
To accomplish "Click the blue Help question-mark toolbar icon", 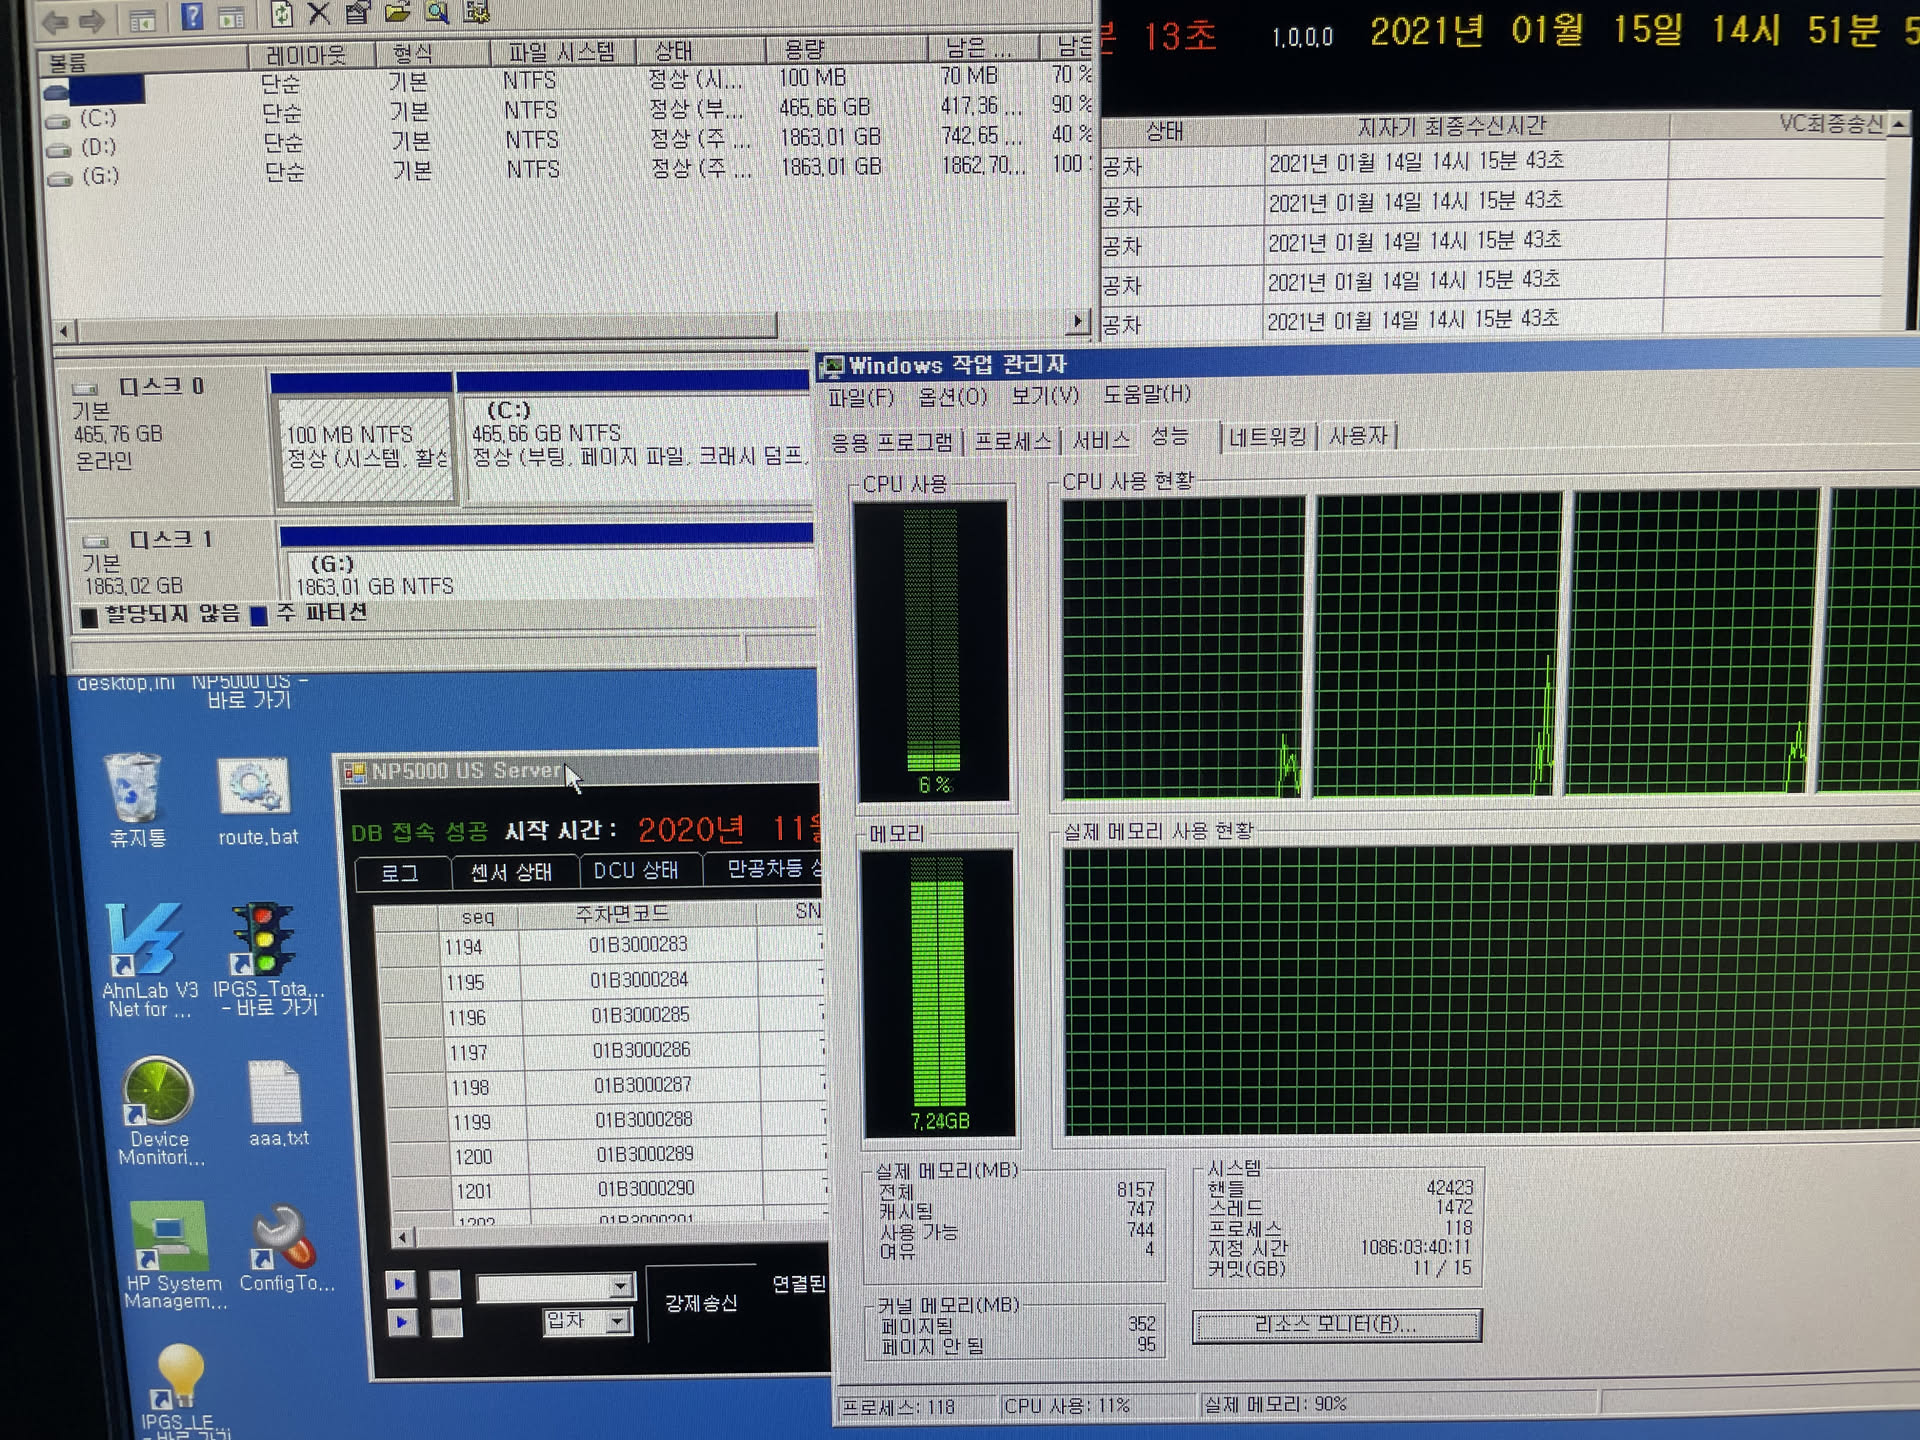I will [x=192, y=16].
